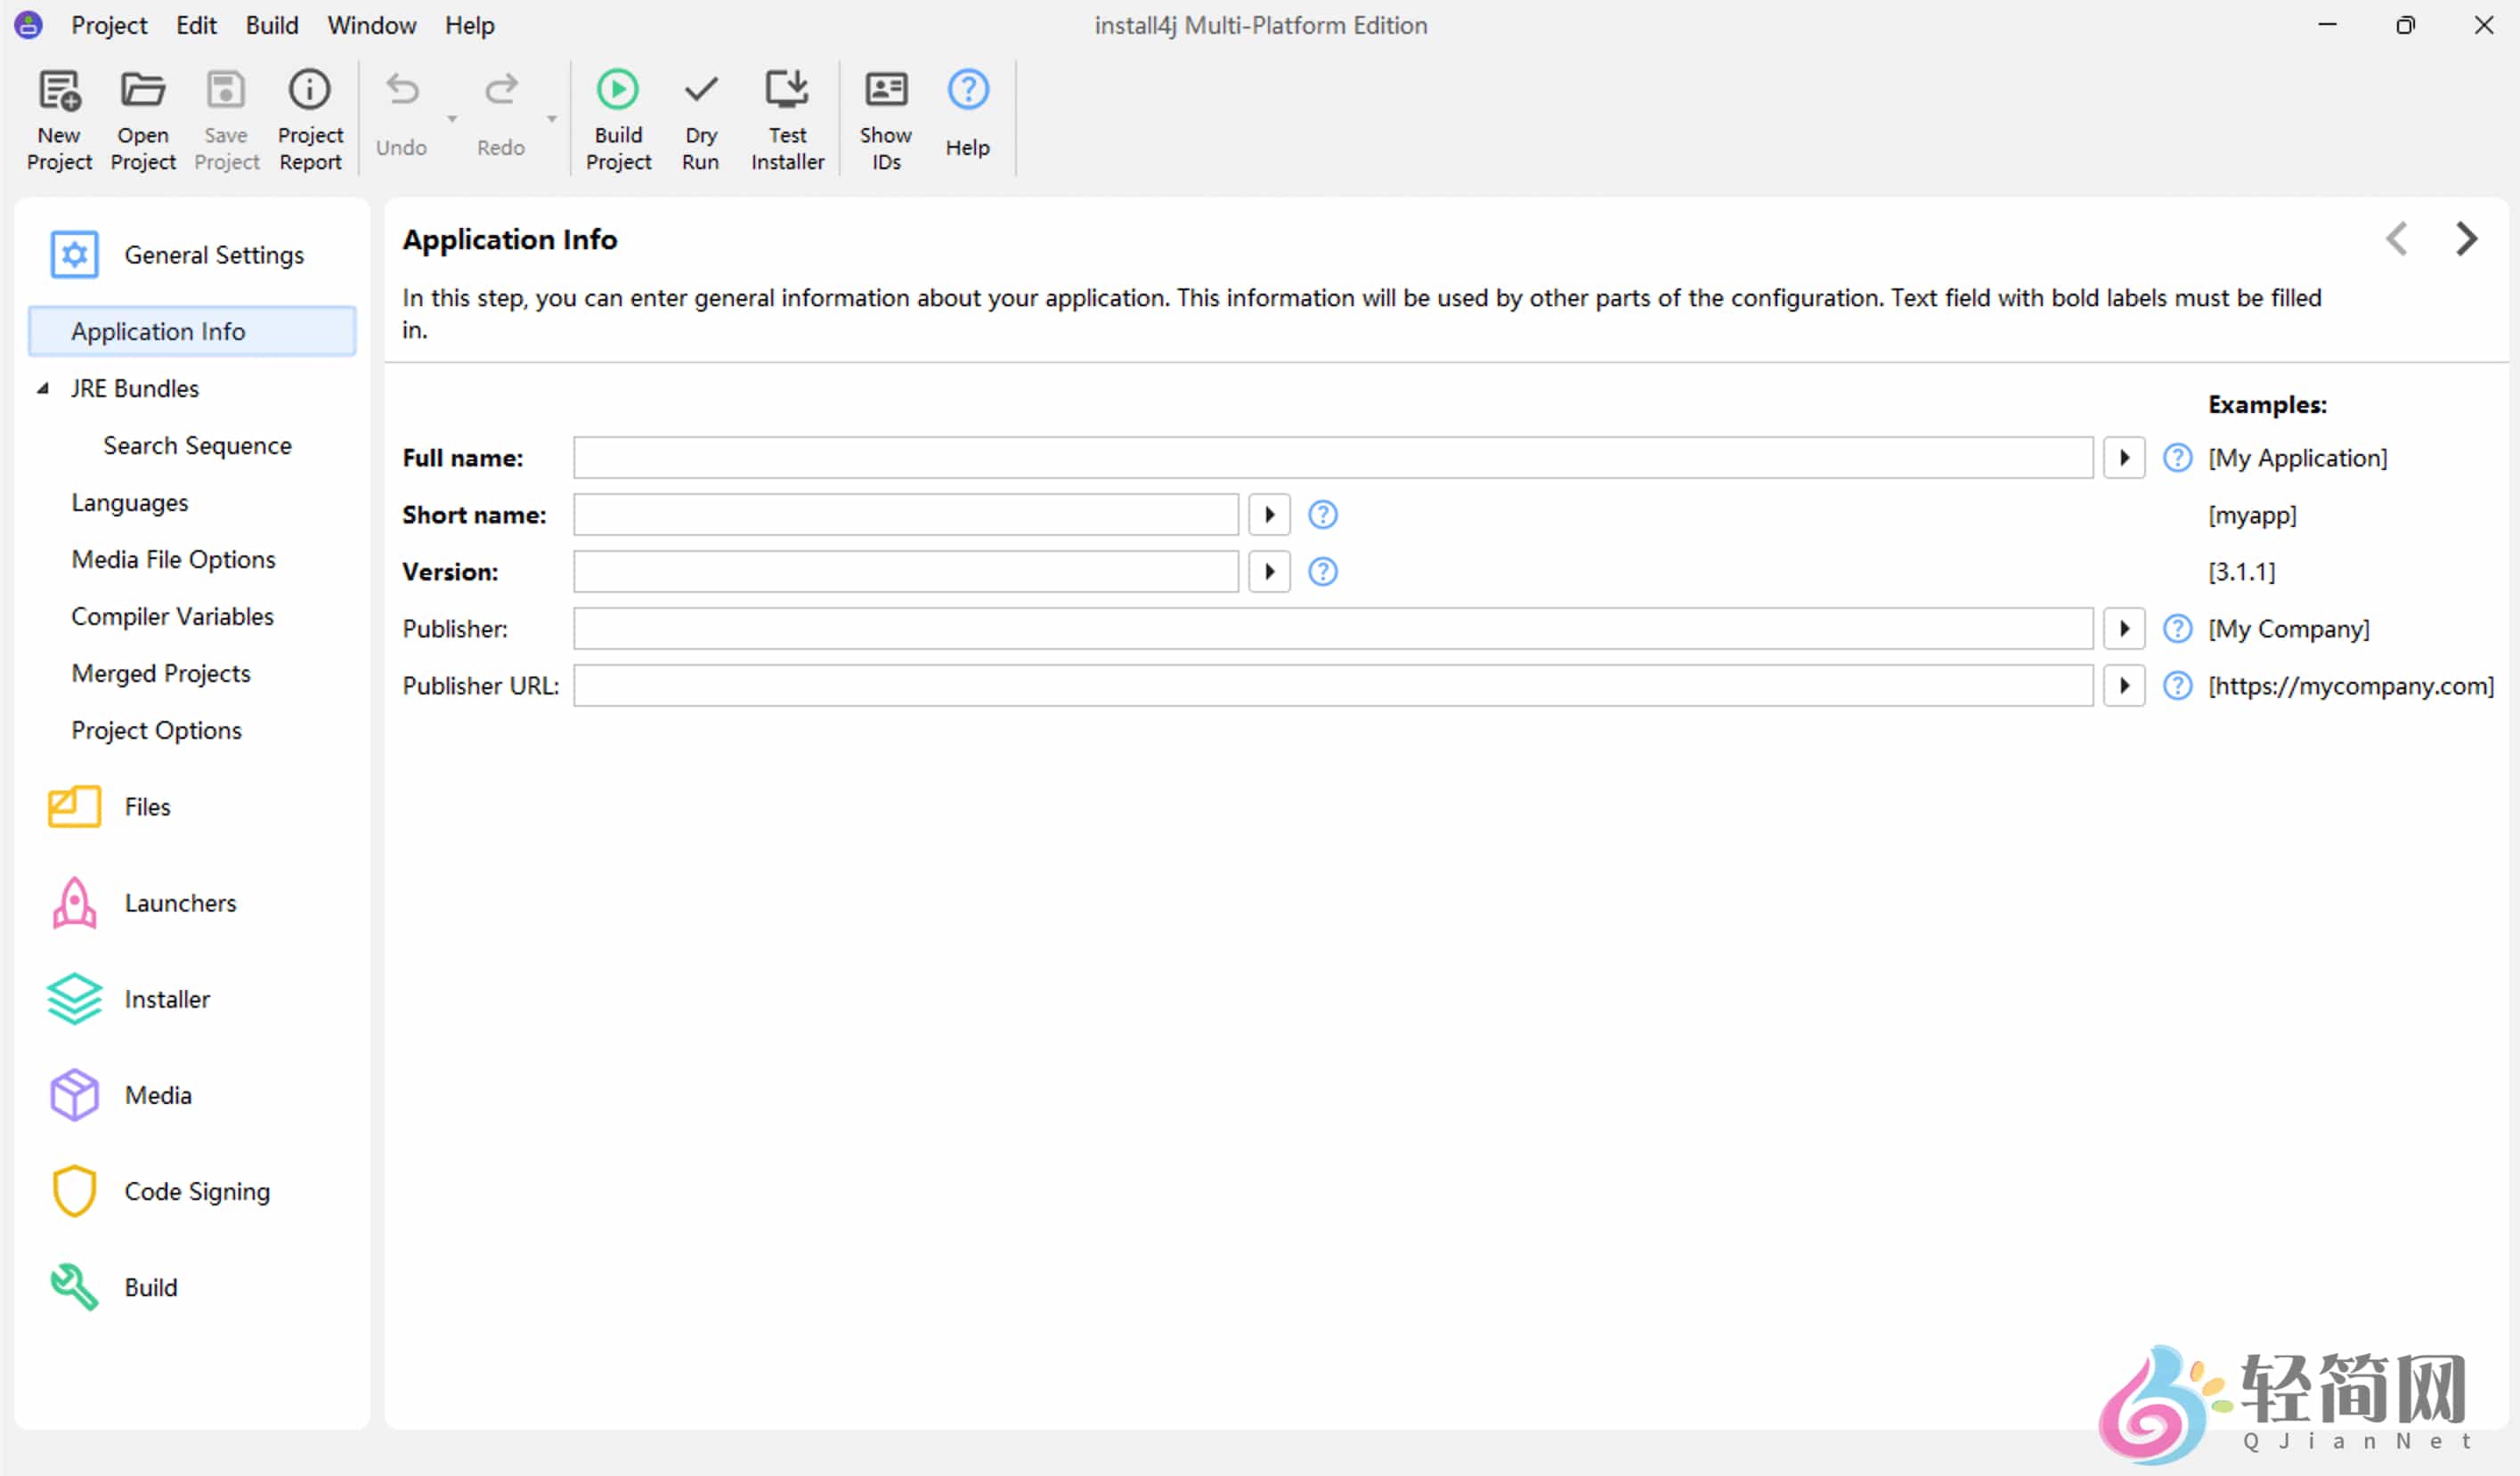Screen dimensions: 2520x1476
Task: Select Project Options in the sidebar
Action: pyautogui.click(x=156, y=730)
